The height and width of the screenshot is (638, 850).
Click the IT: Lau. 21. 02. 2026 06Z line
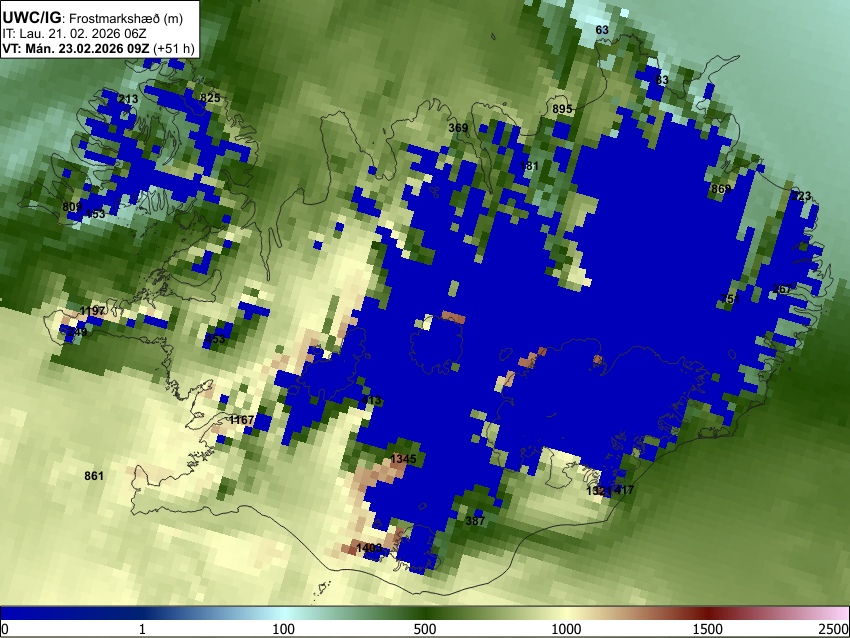tap(74, 34)
